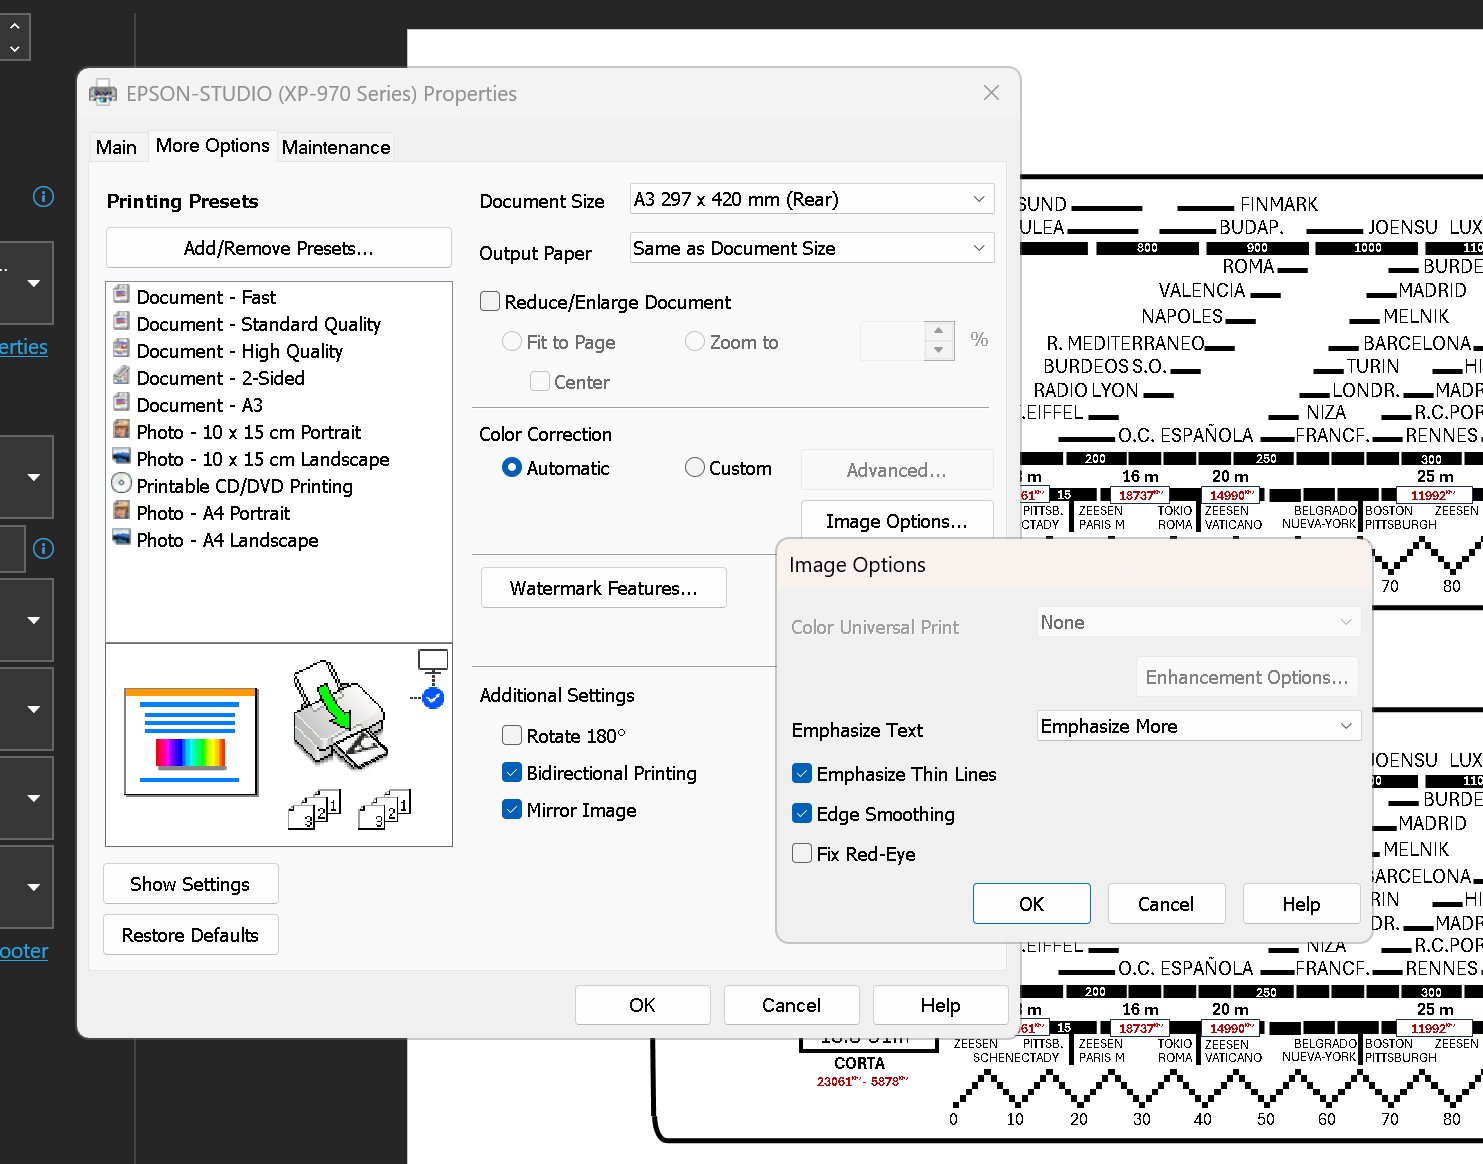
Task: Click the Watermark Features button
Action: coord(603,588)
